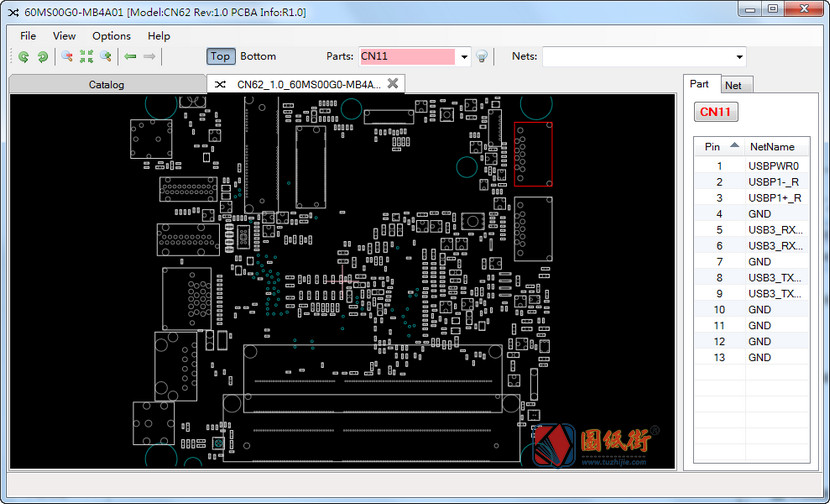Click the light bulb highlight icon
The image size is (830, 504).
click(x=481, y=56)
